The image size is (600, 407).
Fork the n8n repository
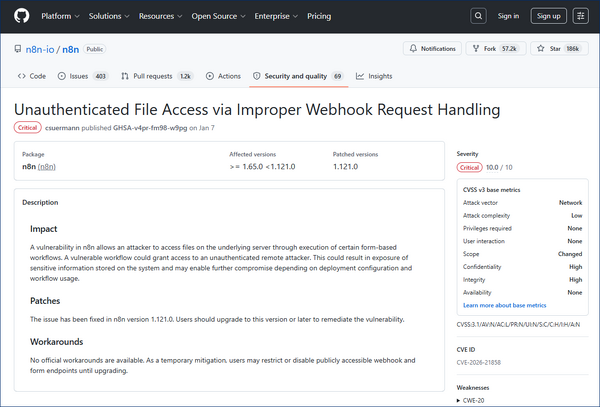(x=495, y=48)
